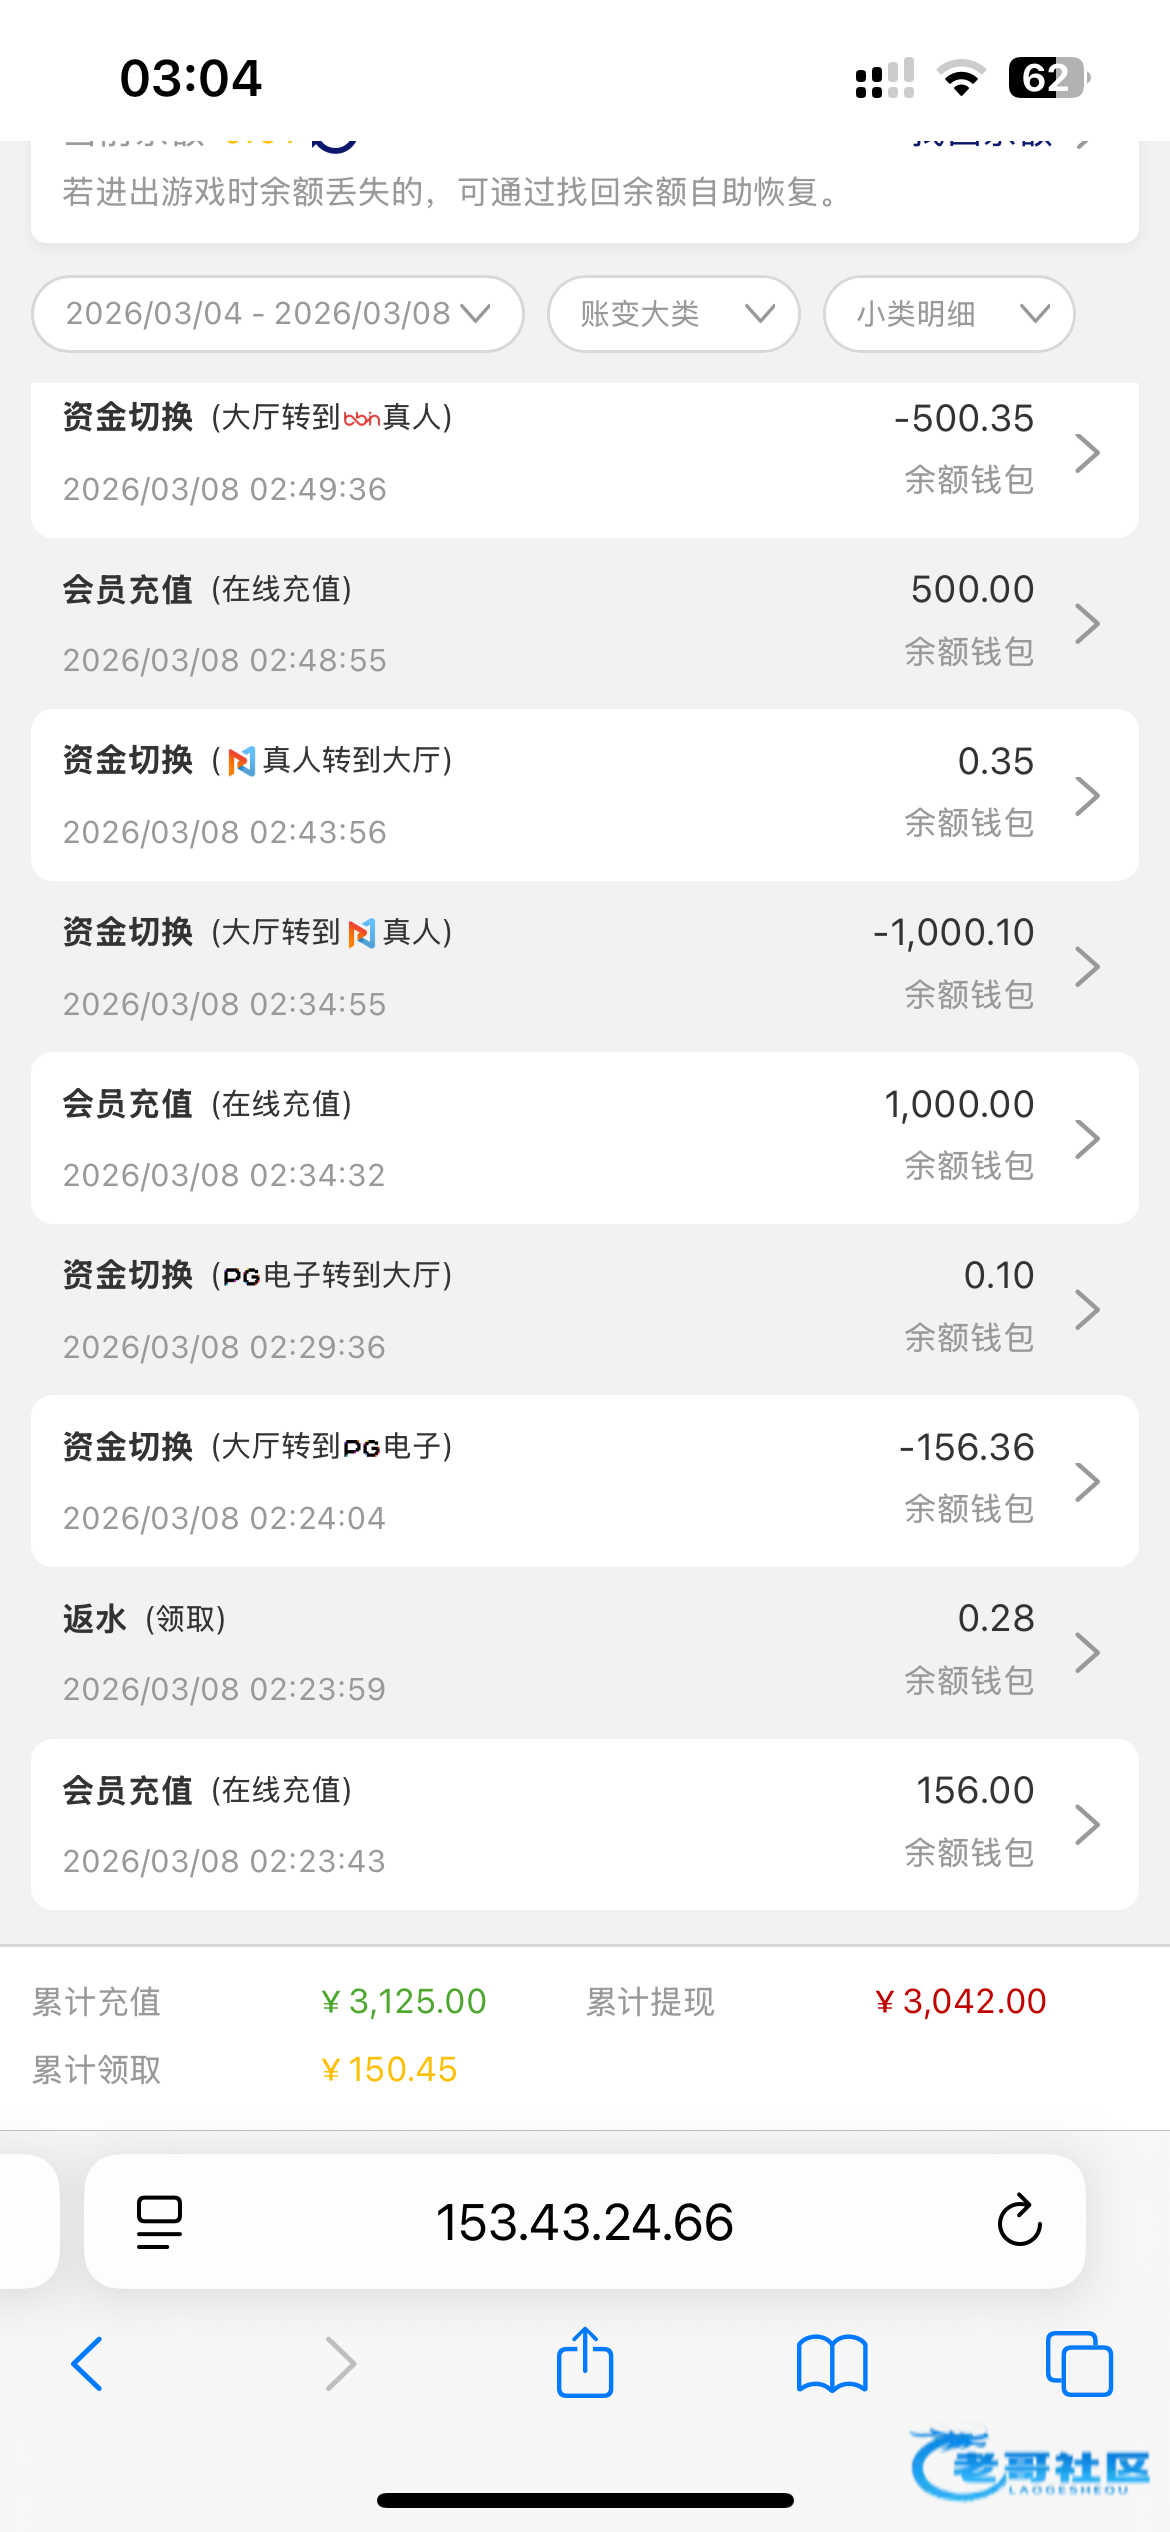Expand the 账变大类 category dropdown
The height and width of the screenshot is (2532, 1170).
click(674, 314)
